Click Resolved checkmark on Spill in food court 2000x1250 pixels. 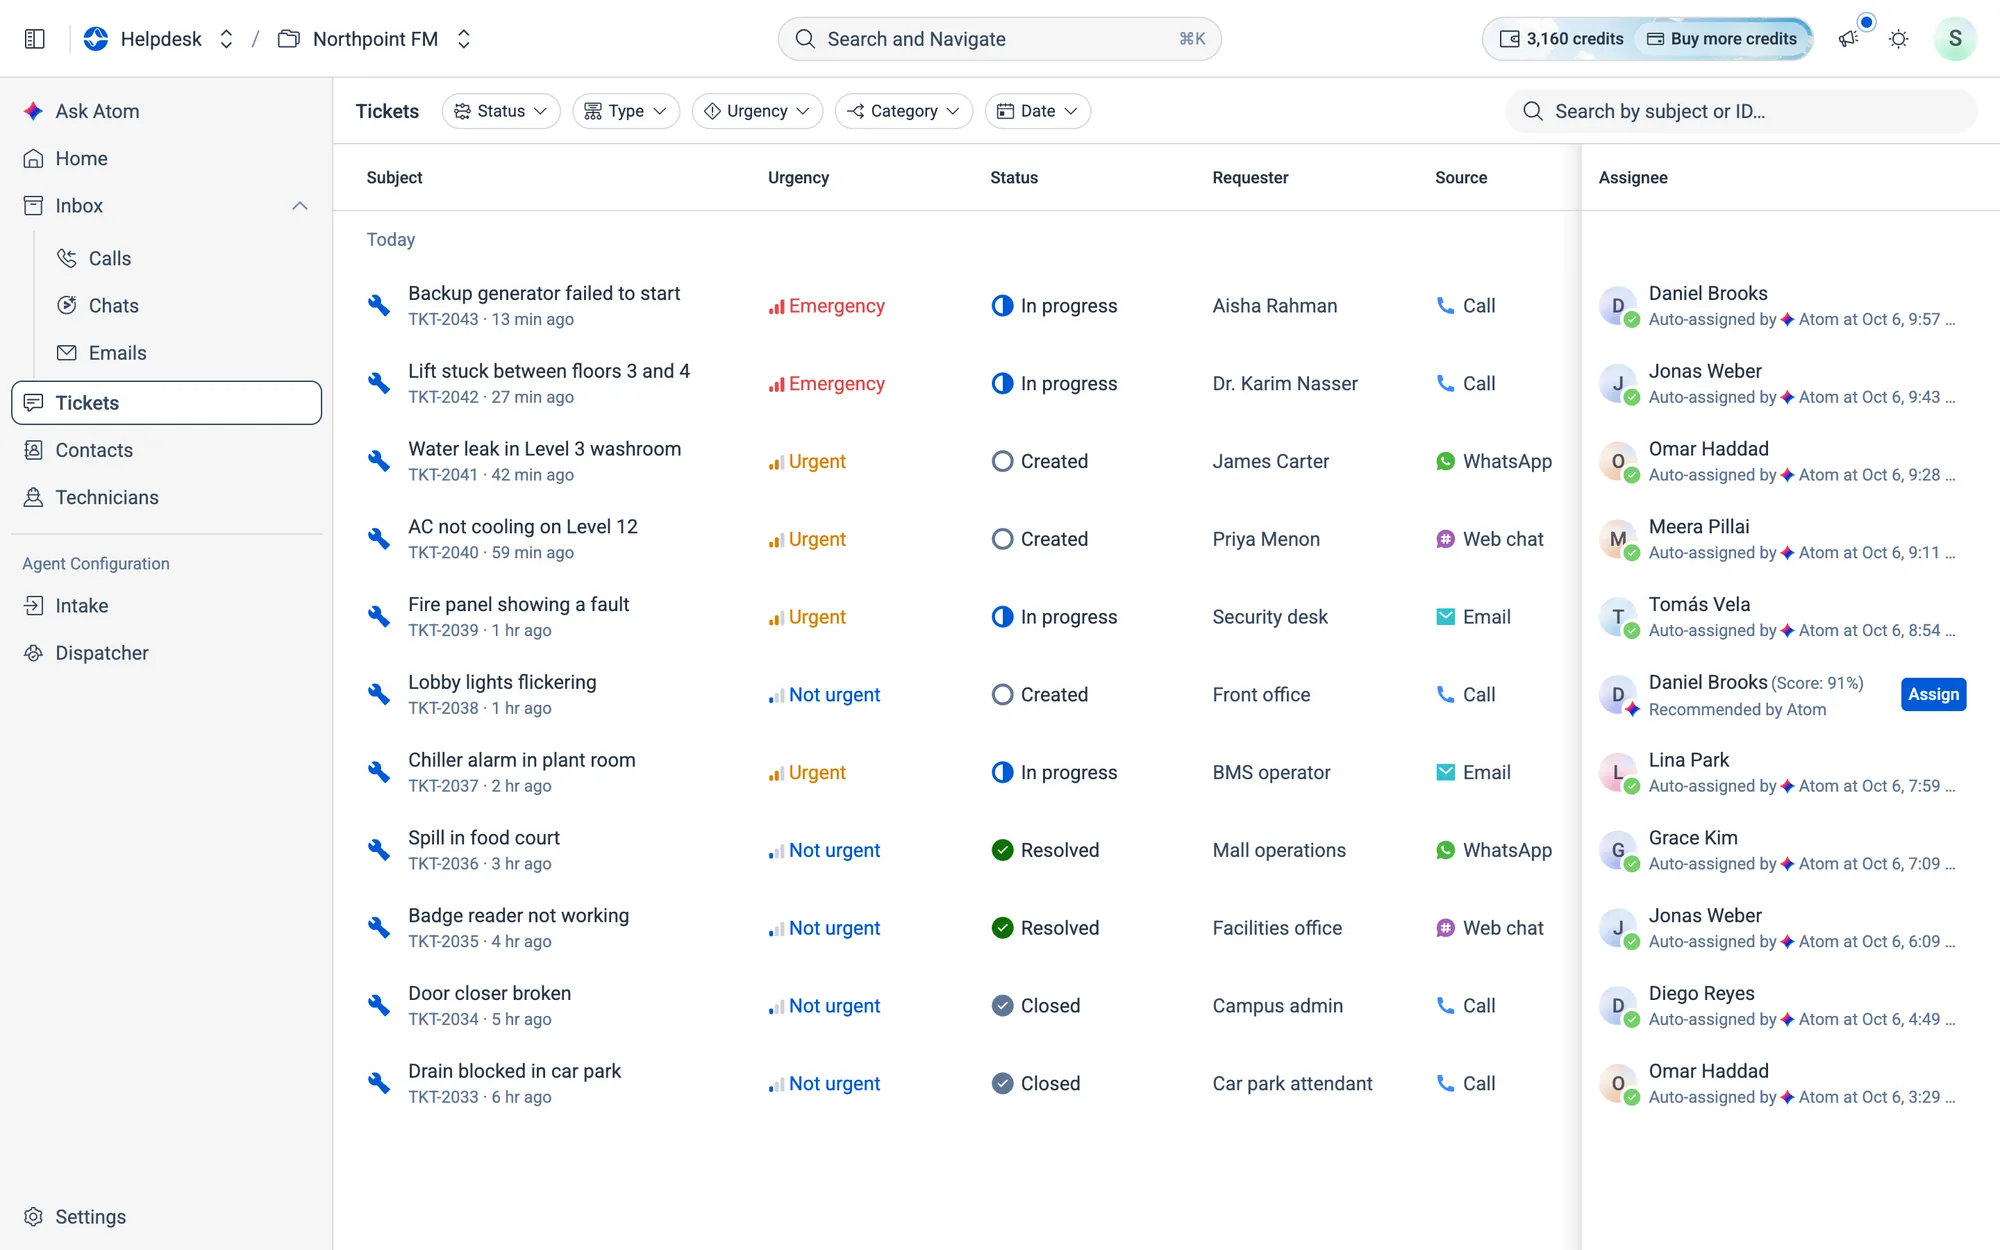(1002, 850)
